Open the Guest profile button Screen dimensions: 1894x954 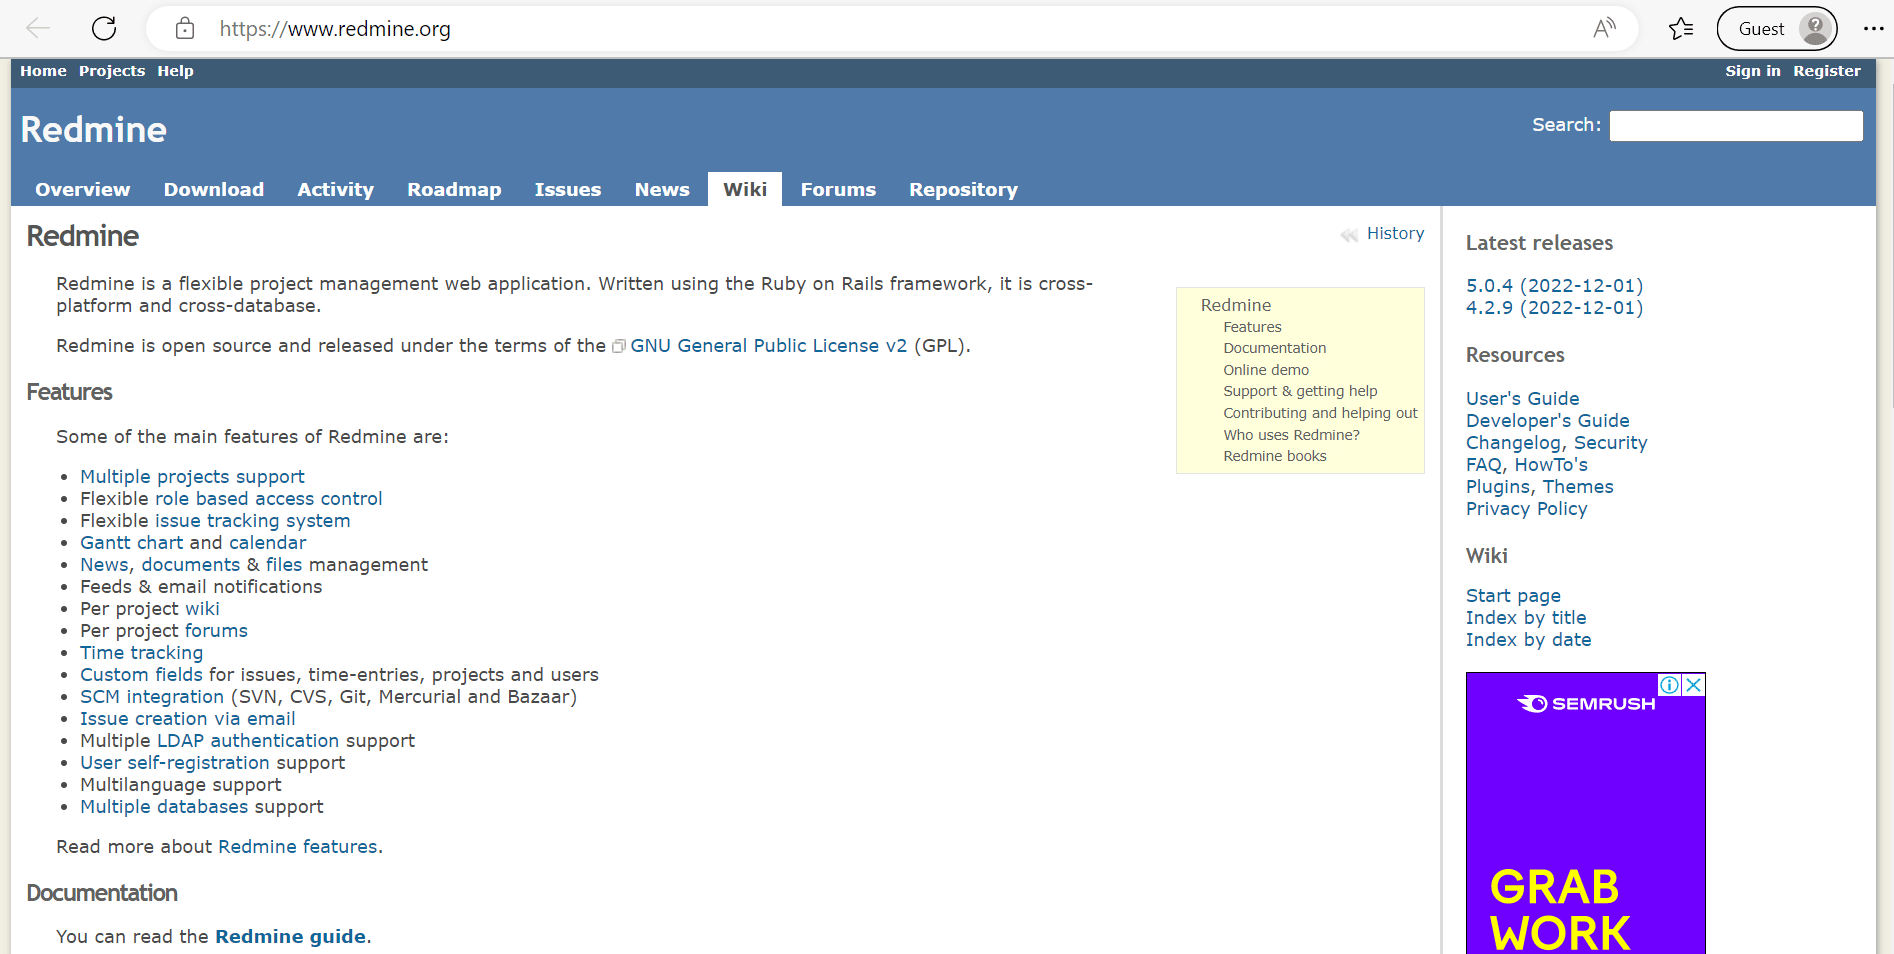coord(1777,28)
